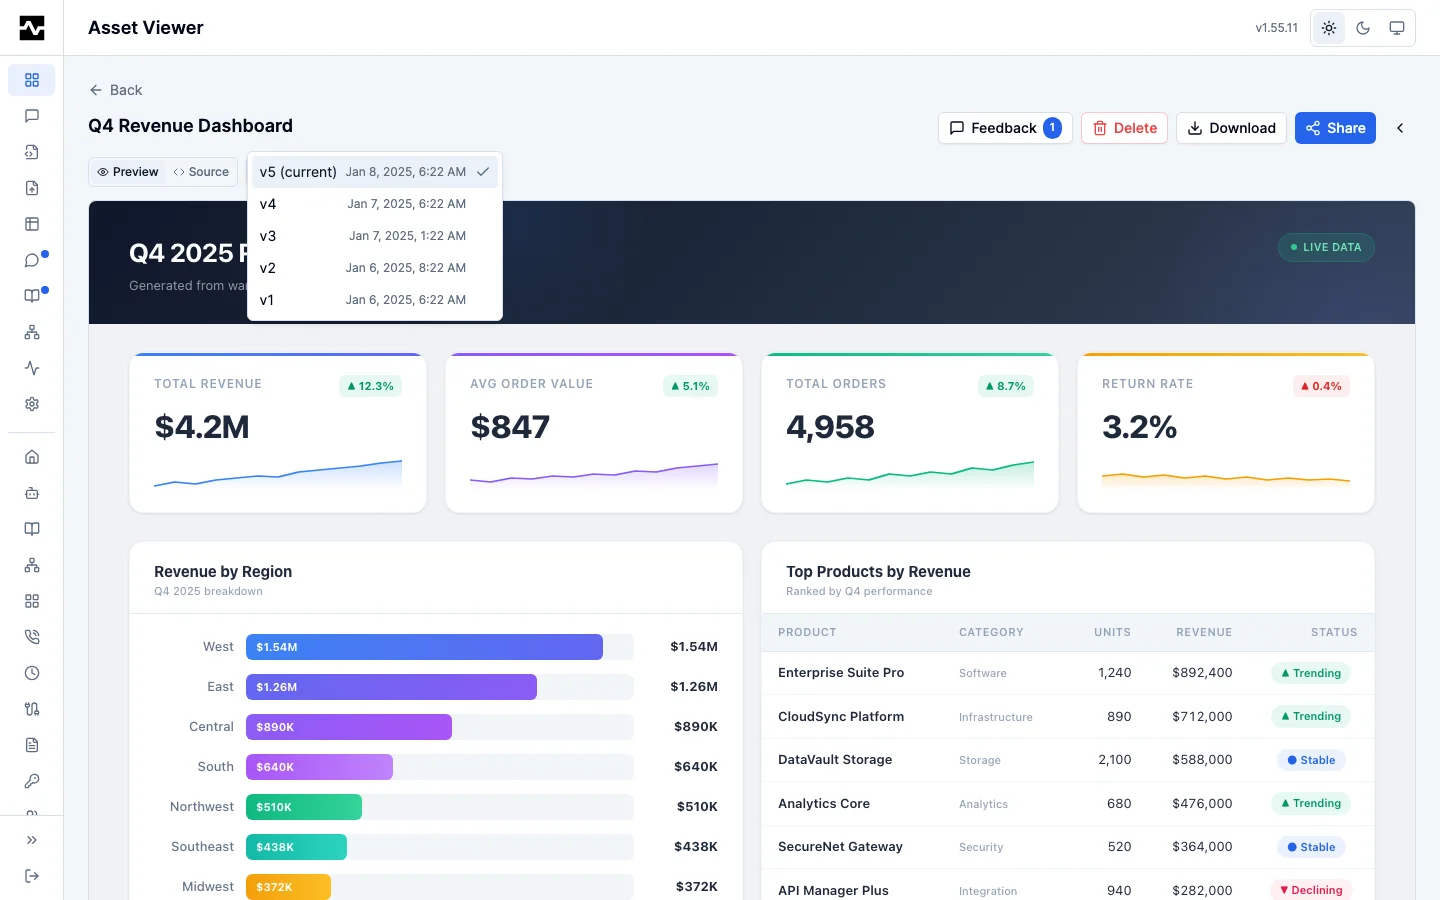Open the Feedback button
Viewport: 1440px width, 900px height.
(1005, 128)
